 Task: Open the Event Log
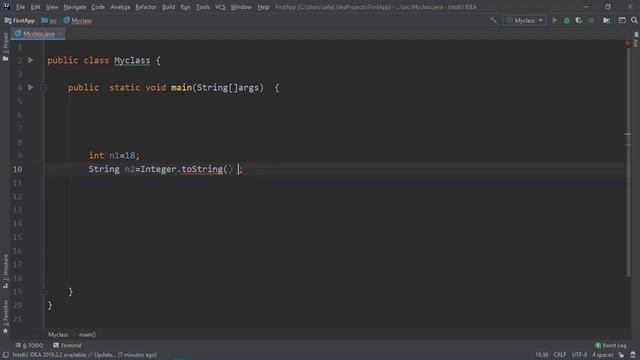(x=611, y=345)
